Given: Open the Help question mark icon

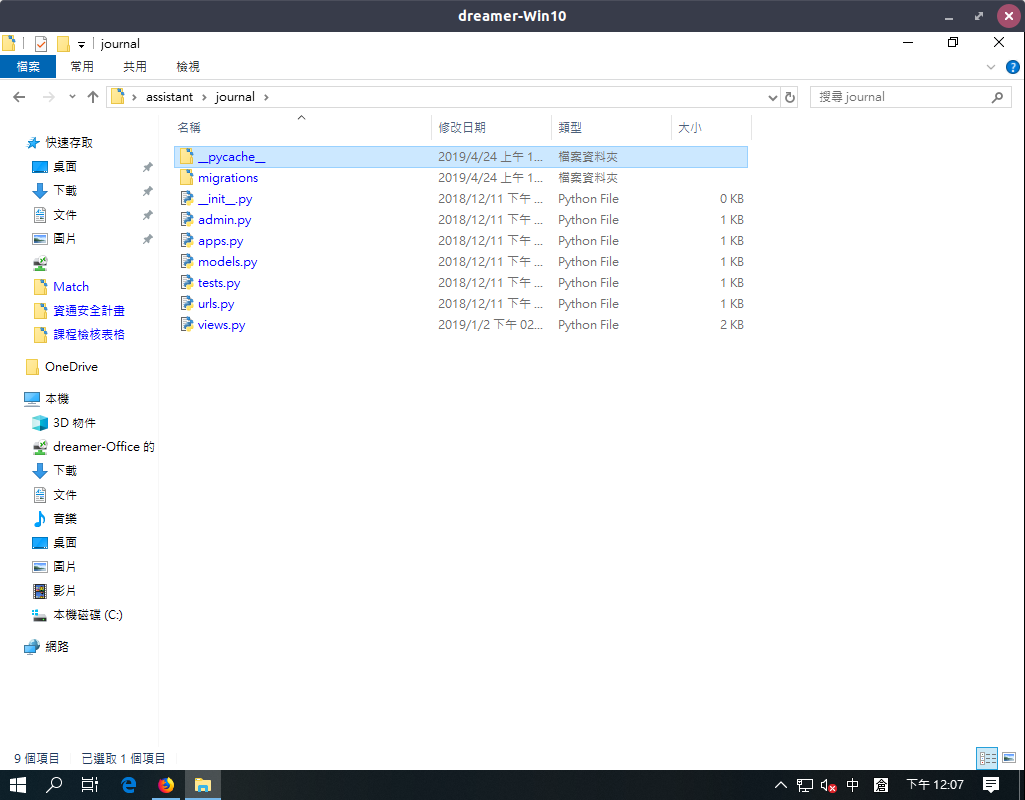Looking at the screenshot, I should (x=1012, y=67).
